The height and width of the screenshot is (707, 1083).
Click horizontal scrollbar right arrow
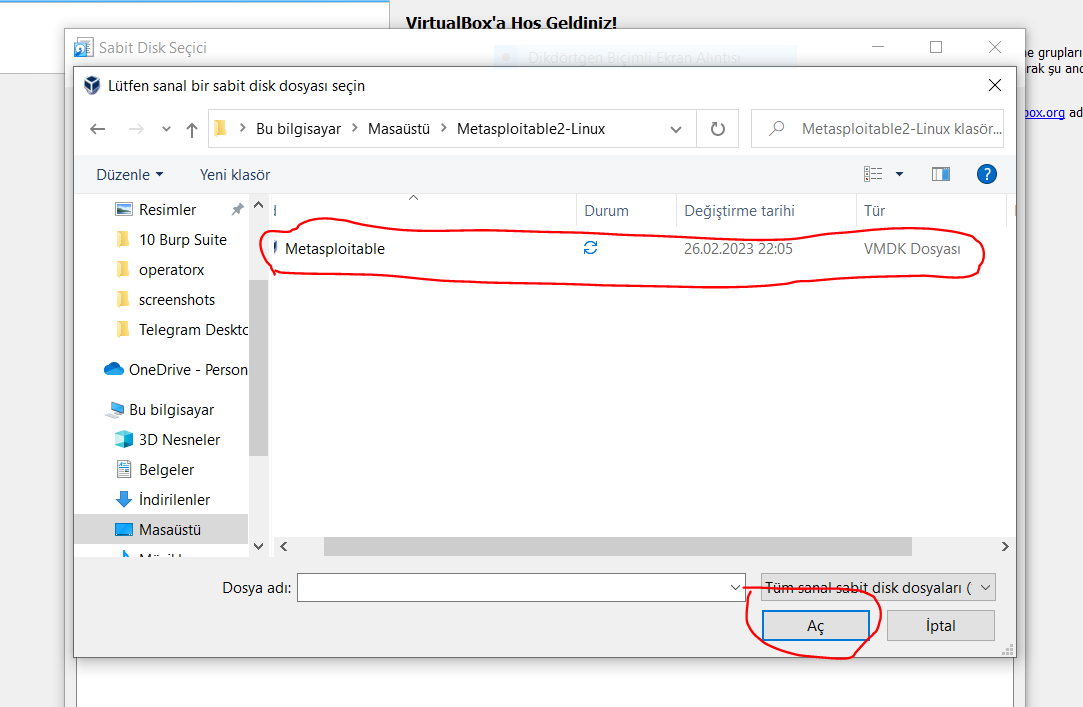point(1005,546)
